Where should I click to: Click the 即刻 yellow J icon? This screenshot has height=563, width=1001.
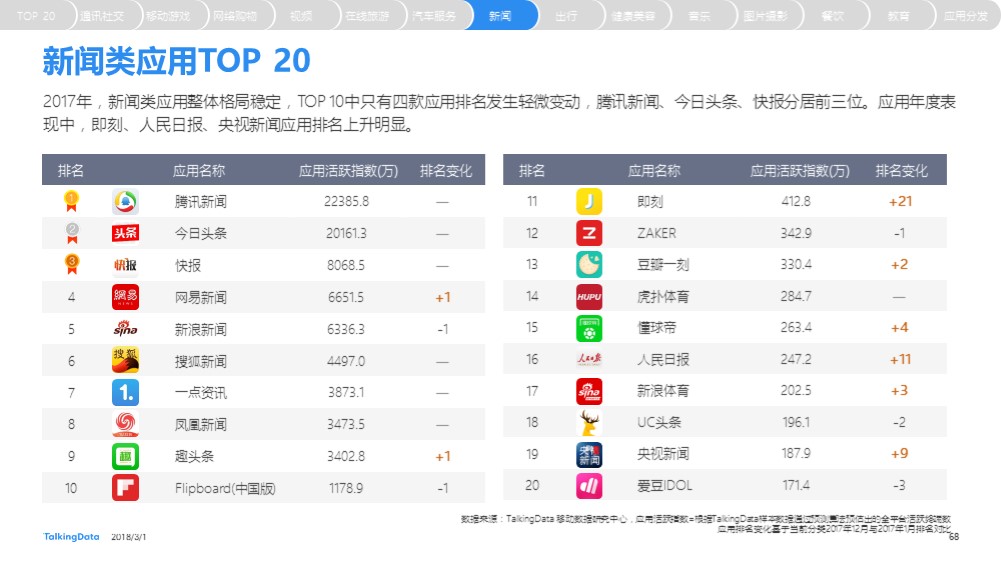pos(589,201)
